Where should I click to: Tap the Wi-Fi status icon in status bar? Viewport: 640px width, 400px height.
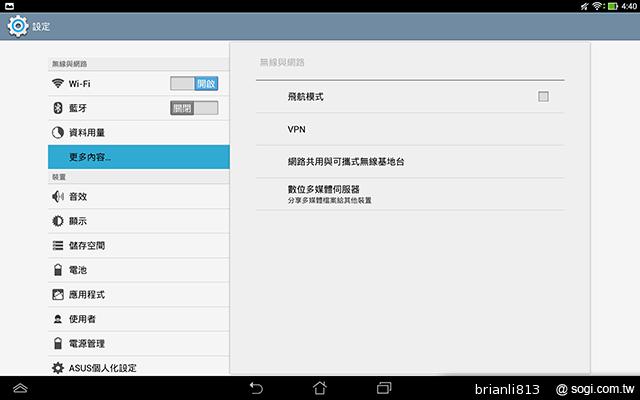click(598, 6)
